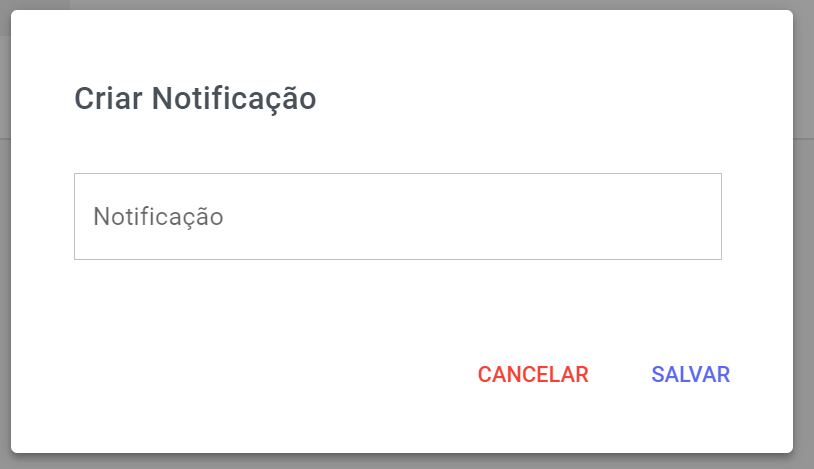Activate the empty Notificação field
Screen dimensions: 814x469
click(397, 216)
